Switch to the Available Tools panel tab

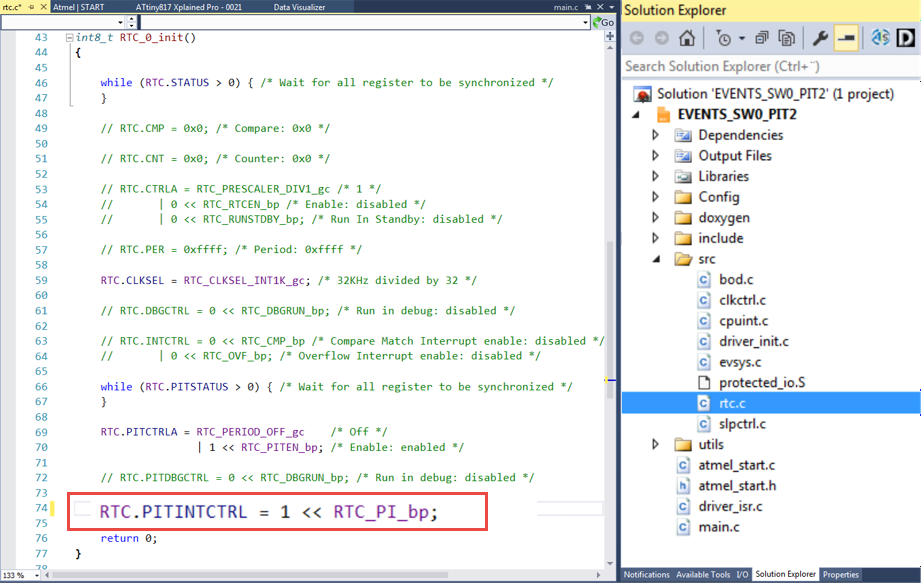point(703,575)
